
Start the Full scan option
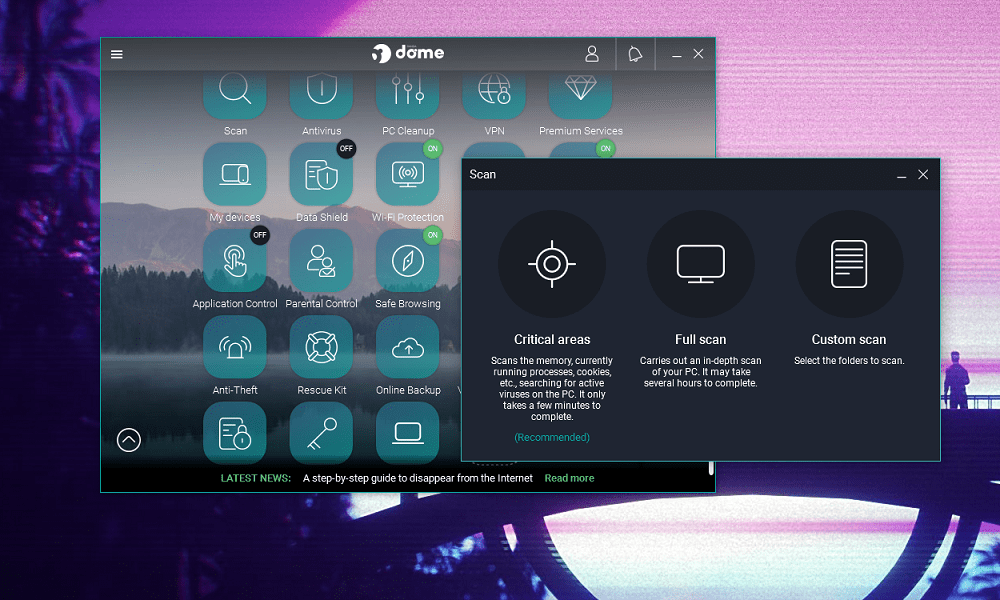(x=701, y=264)
